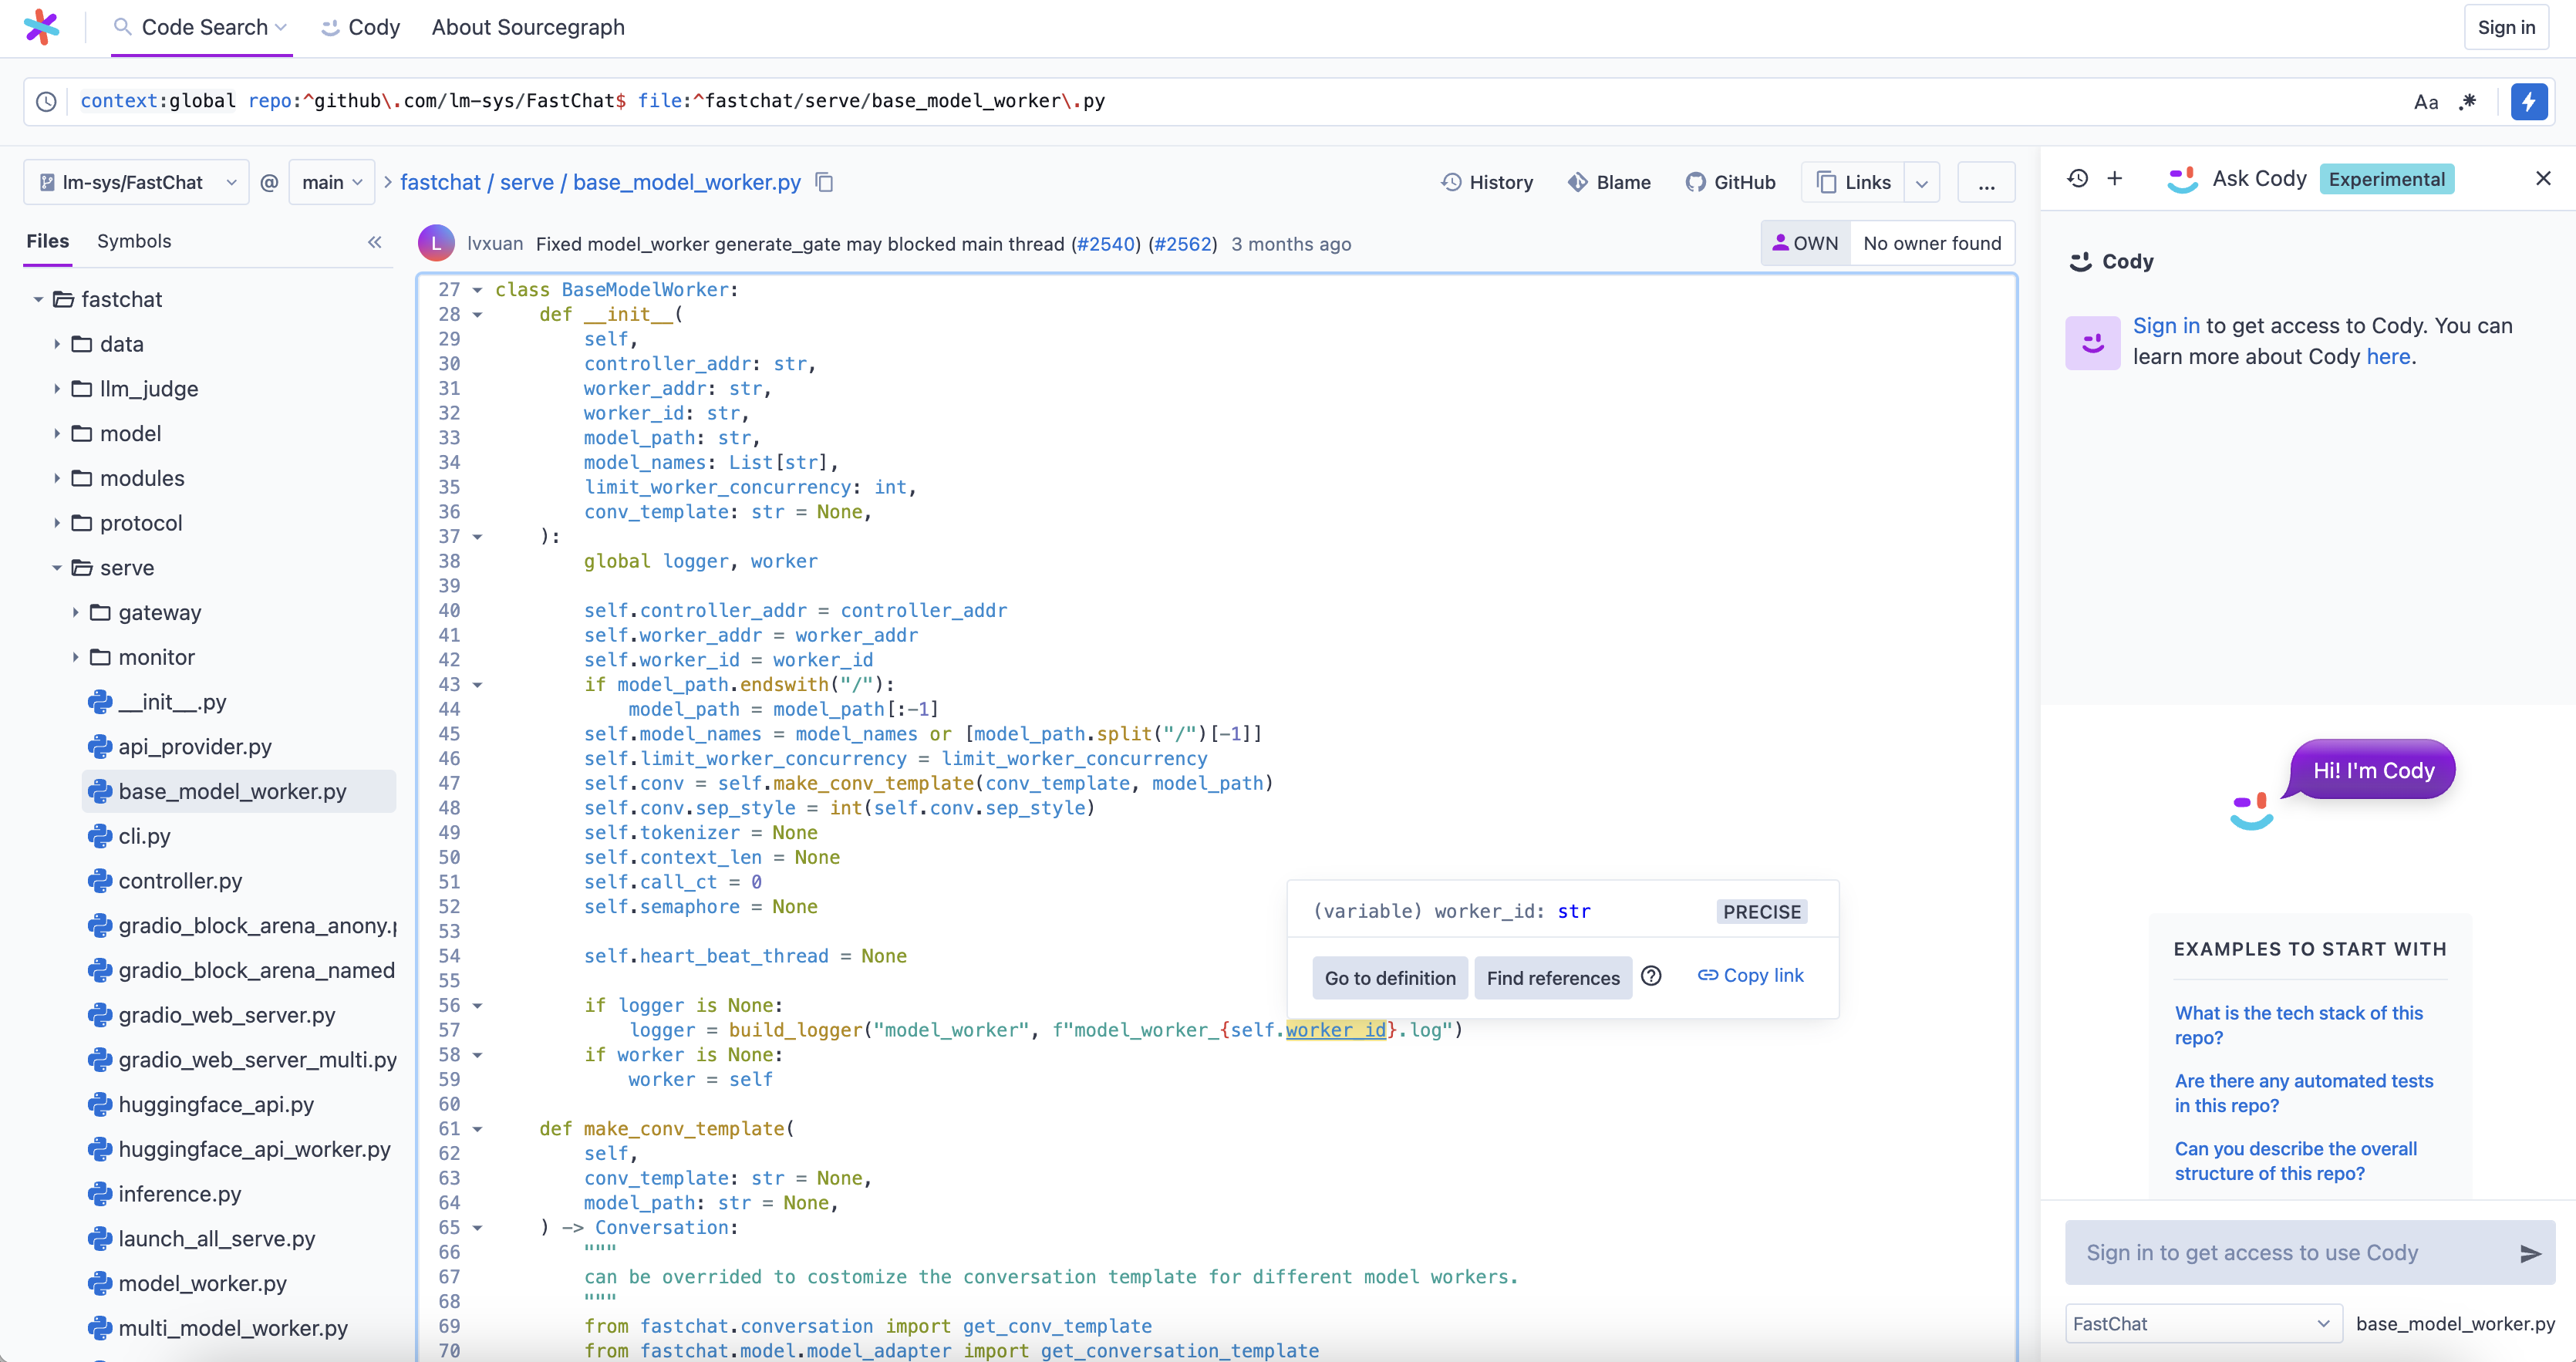Image resolution: width=2576 pixels, height=1362 pixels.
Task: Click the search history clock icon
Action: pos(46,101)
